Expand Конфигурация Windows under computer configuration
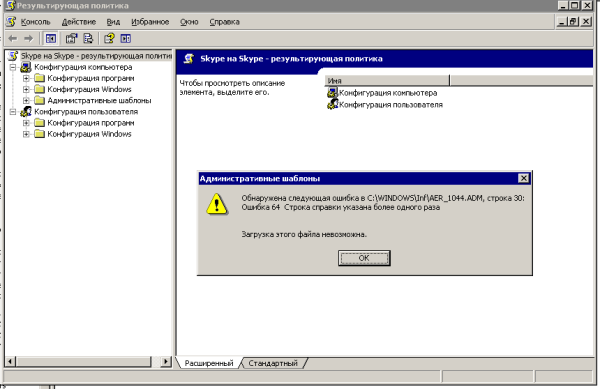Screen dimensions: 600x389 point(26,90)
